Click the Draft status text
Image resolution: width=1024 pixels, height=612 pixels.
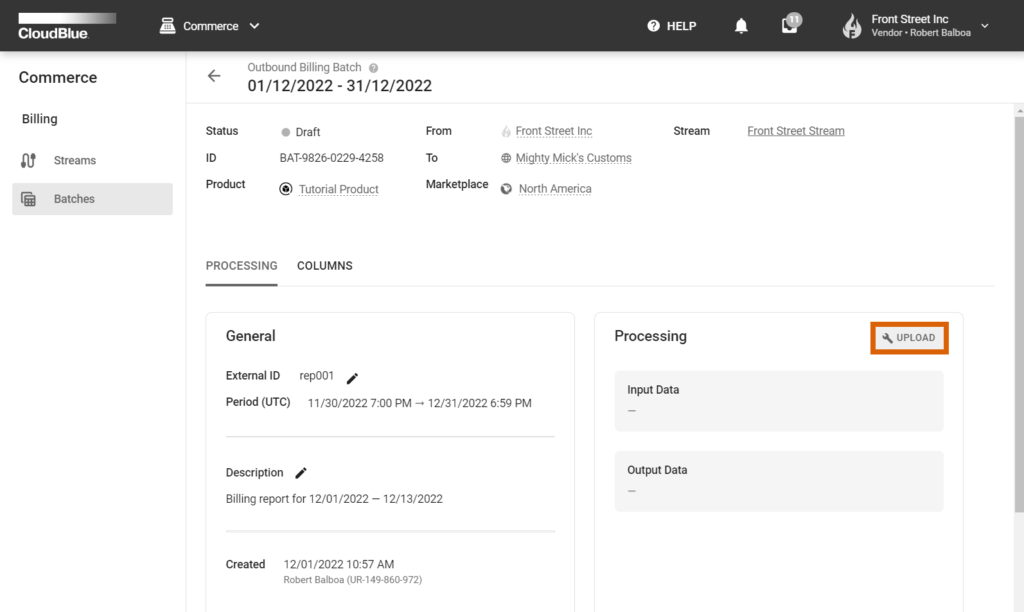click(x=308, y=132)
